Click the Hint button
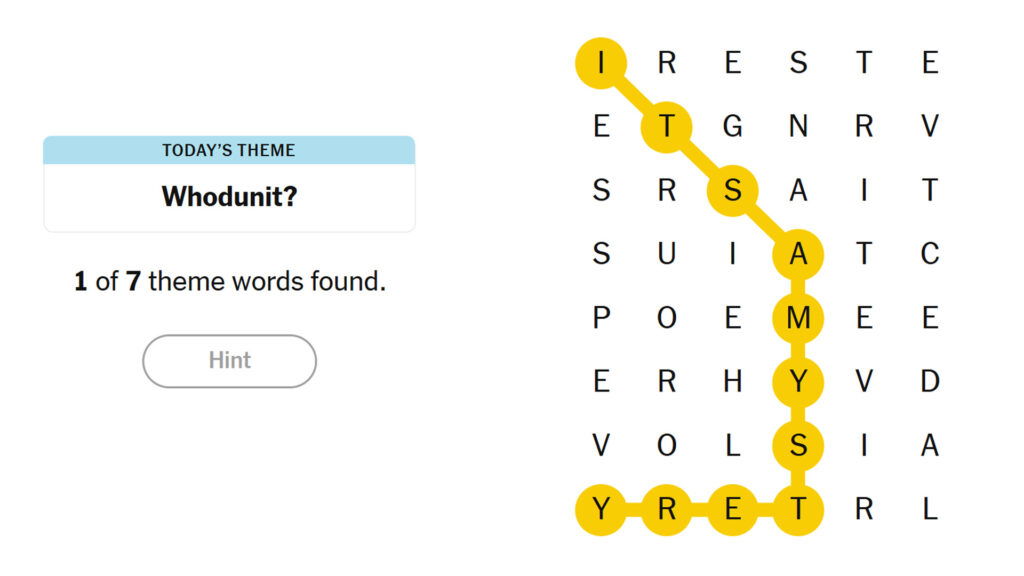The height and width of the screenshot is (576, 1024). tap(228, 361)
